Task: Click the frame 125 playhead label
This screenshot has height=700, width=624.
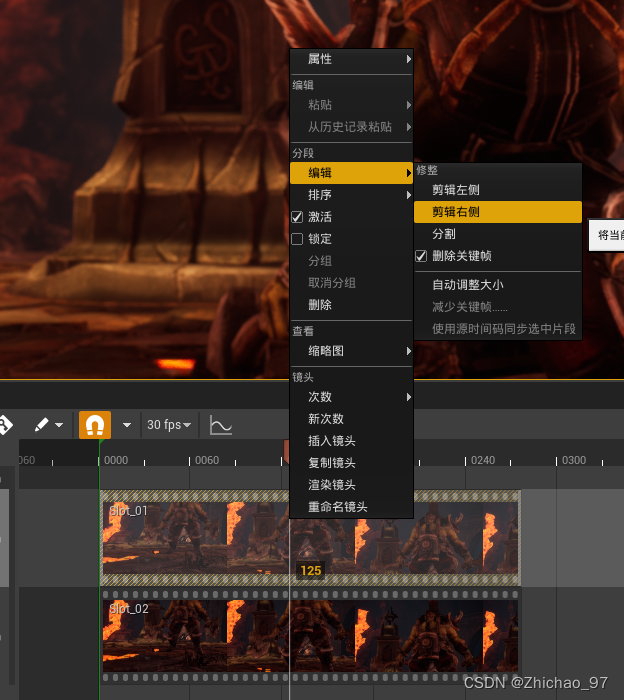Action: tap(311, 571)
